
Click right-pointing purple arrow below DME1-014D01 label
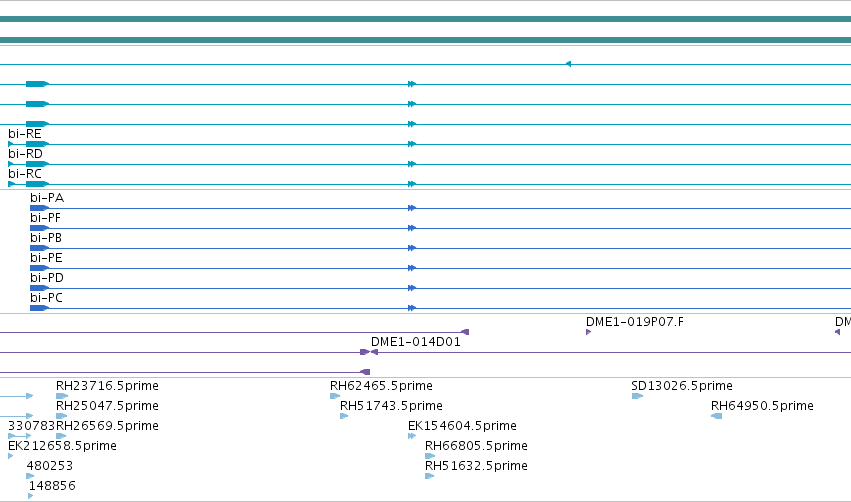365,352
